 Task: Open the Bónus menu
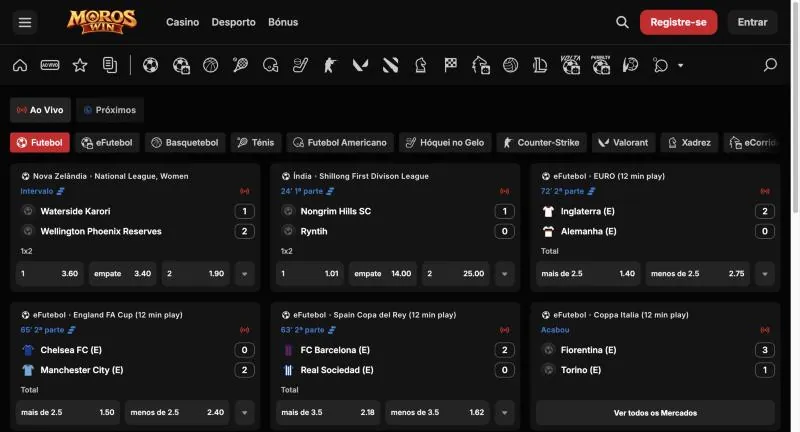tap(283, 22)
